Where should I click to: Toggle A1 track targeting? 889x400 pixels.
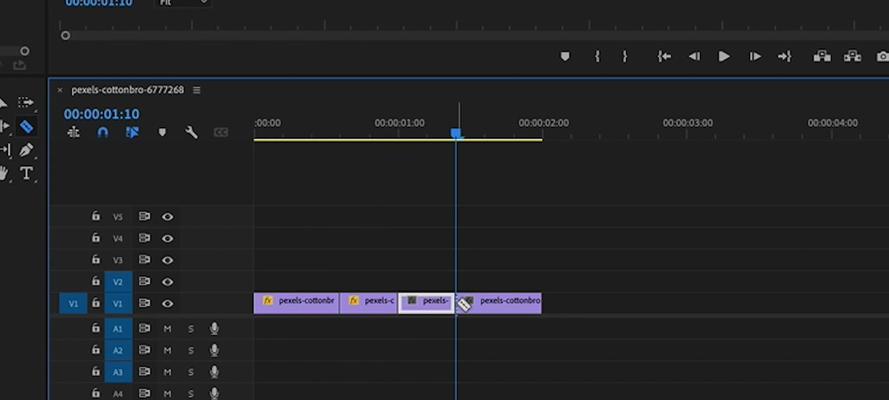(x=118, y=329)
